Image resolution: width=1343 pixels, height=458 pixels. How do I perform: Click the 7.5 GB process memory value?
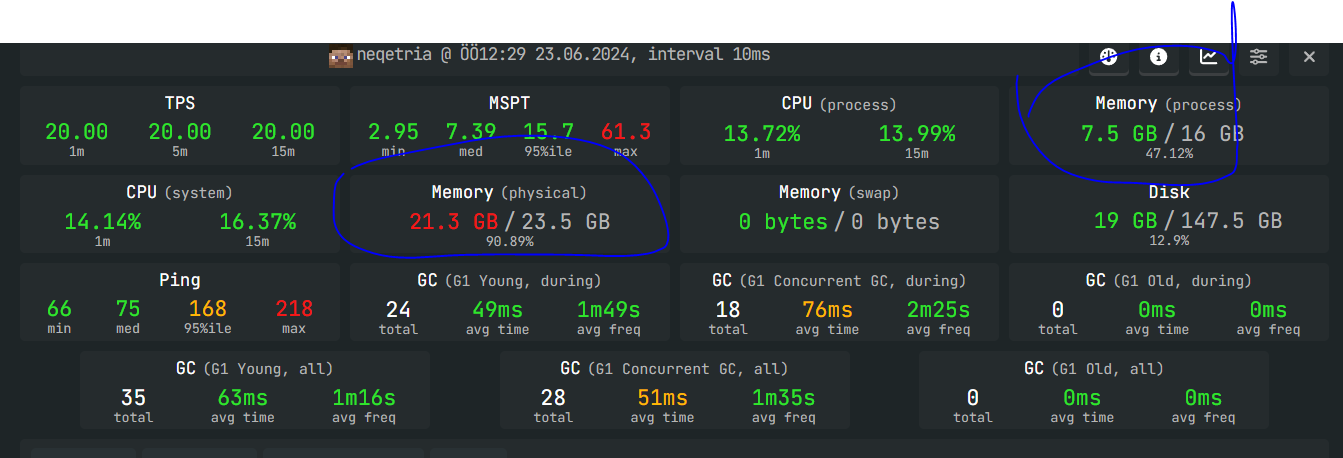click(x=1120, y=134)
